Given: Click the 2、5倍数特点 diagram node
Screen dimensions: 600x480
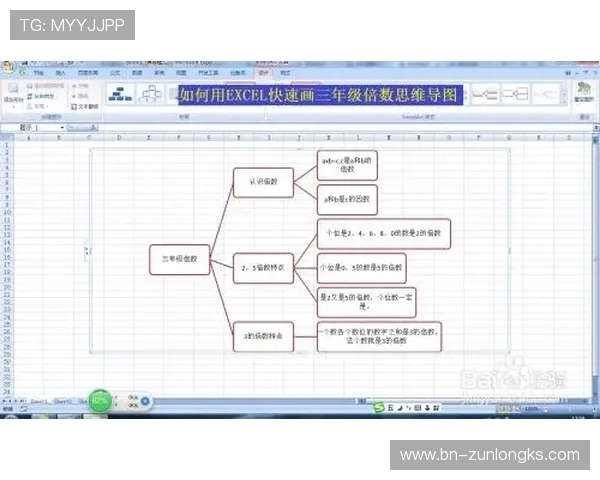Looking at the screenshot, I should coord(264,268).
